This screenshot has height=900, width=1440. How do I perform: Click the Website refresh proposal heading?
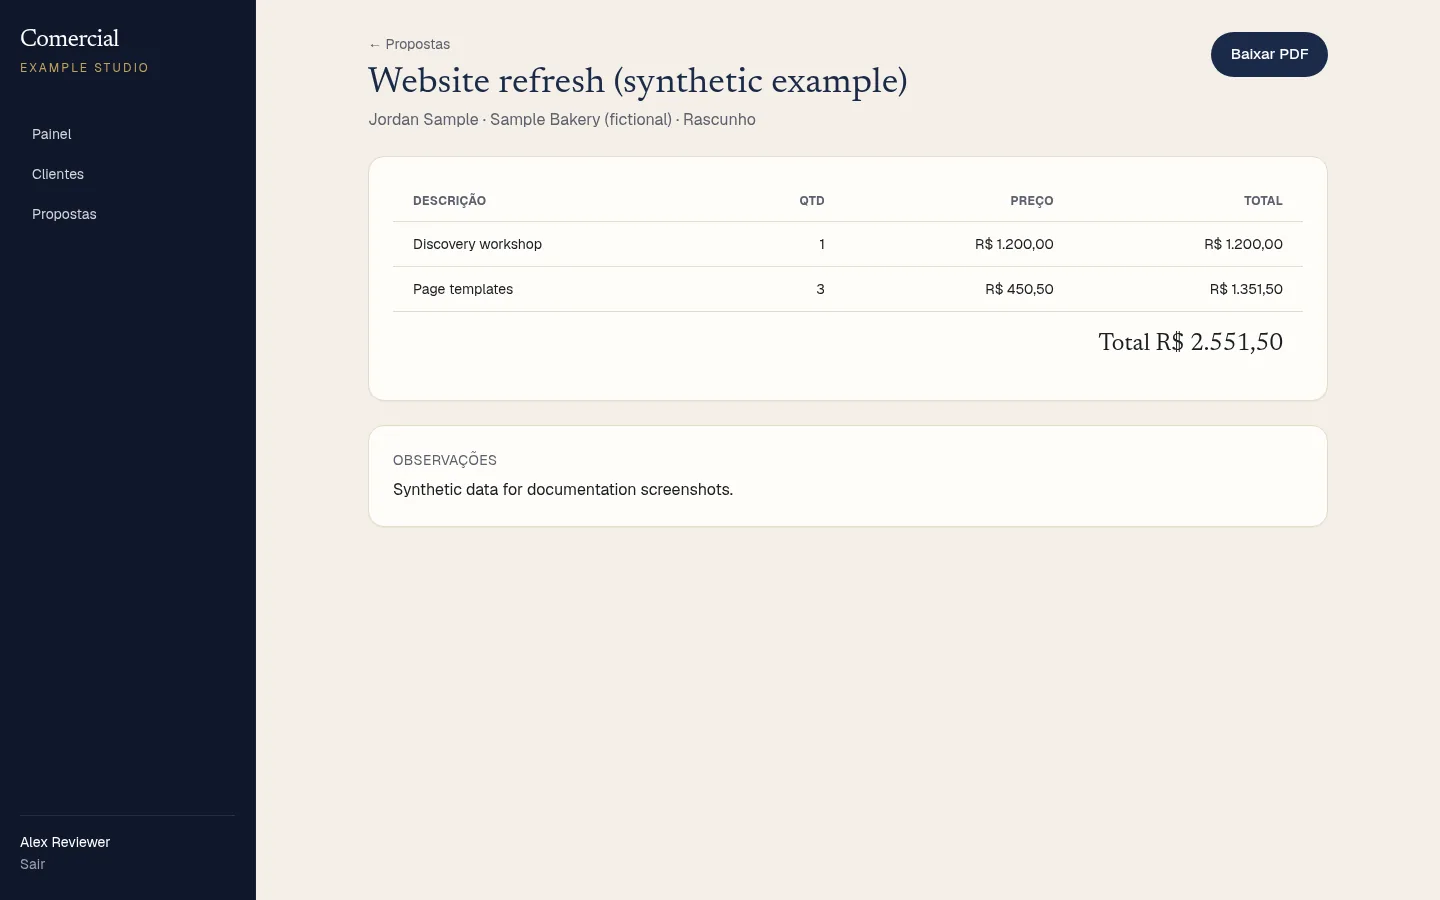638,81
